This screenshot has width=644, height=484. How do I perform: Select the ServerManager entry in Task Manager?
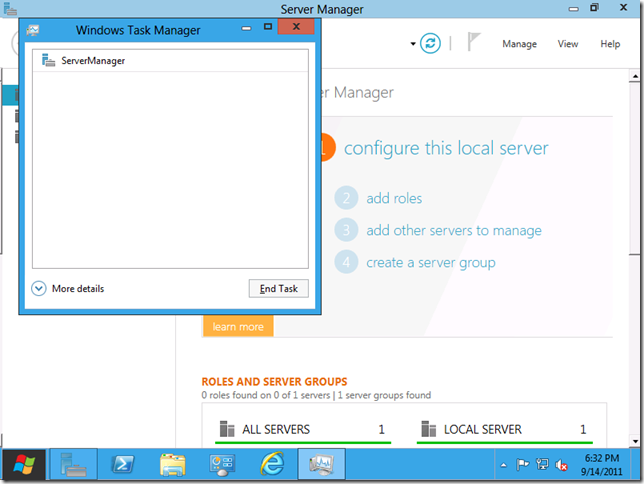point(170,61)
